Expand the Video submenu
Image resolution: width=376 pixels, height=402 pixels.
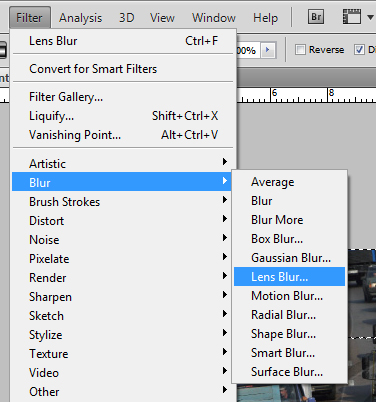[122, 373]
